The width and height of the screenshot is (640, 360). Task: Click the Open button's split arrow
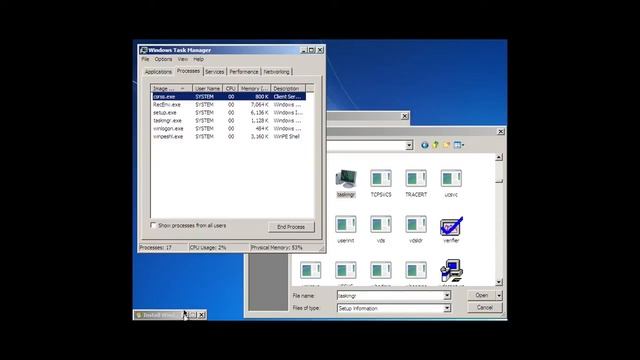[499, 295]
